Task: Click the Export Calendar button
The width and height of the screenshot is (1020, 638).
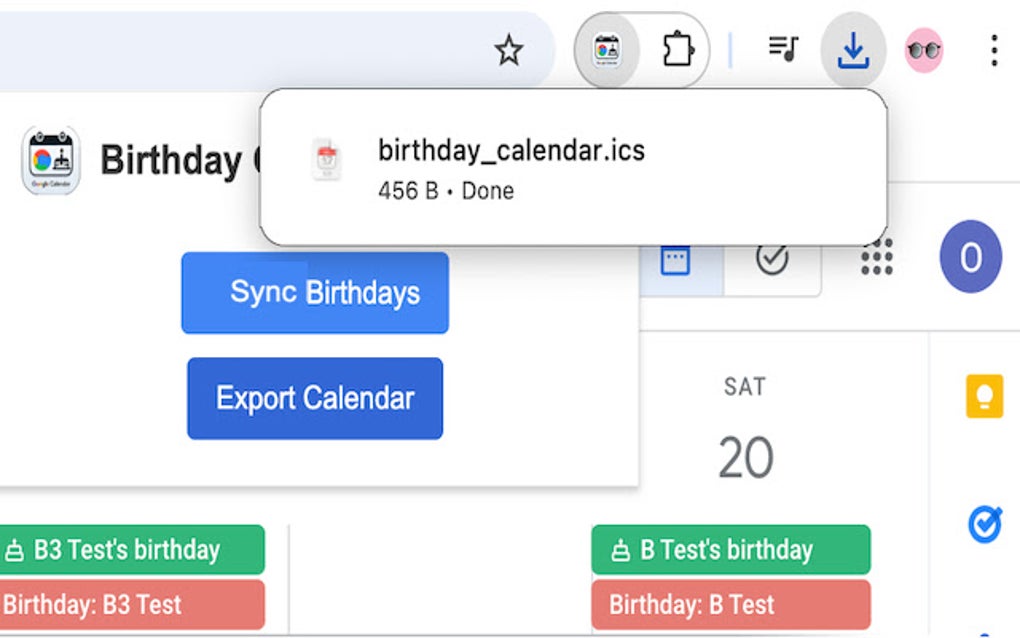Action: (315, 398)
